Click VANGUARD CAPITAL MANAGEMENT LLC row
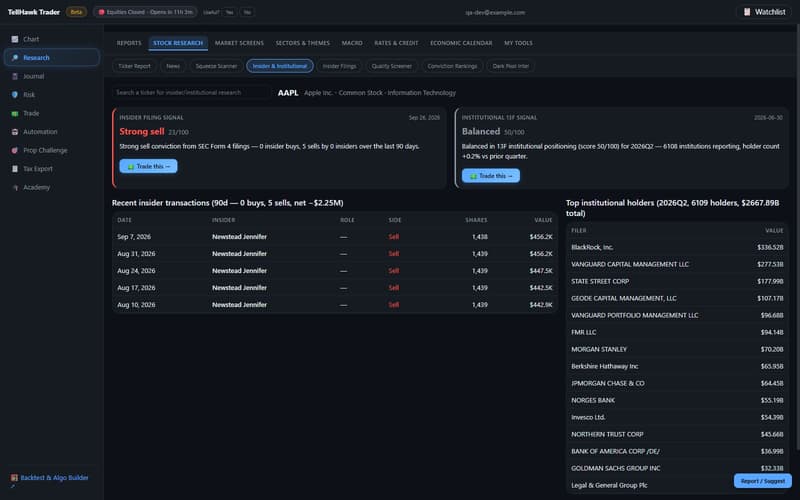This screenshot has width=800, height=500. pyautogui.click(x=677, y=264)
